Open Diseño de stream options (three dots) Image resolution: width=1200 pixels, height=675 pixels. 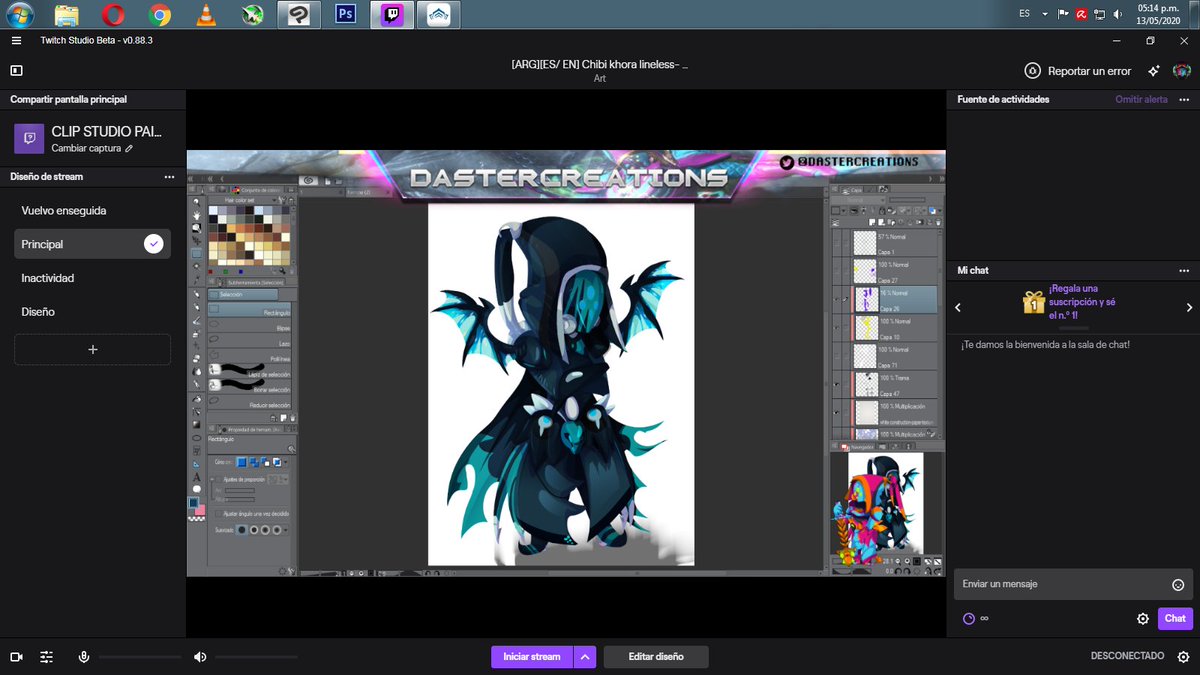(x=169, y=176)
